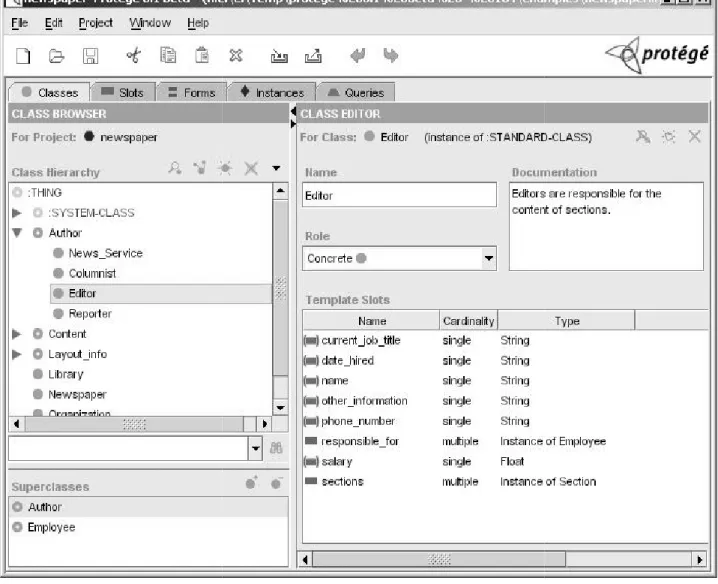
Task: Click the create note icon in Class Editor header
Action: click(669, 136)
